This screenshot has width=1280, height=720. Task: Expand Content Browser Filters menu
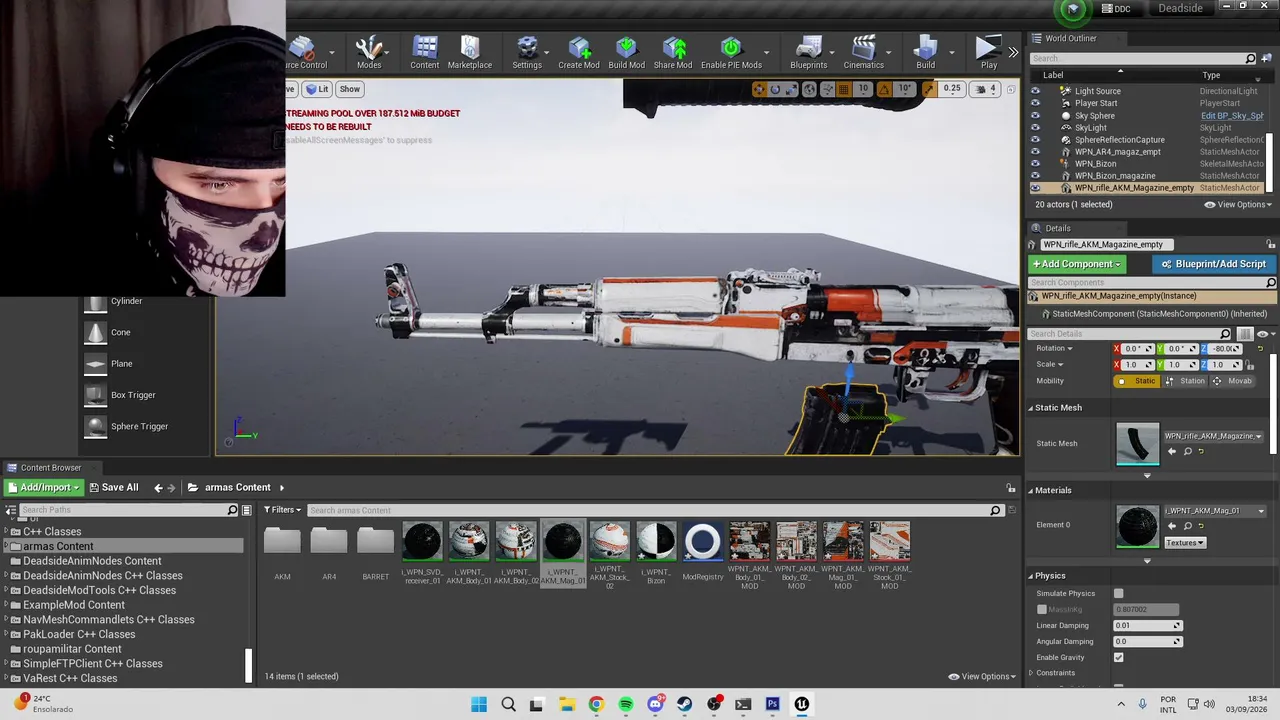tap(280, 510)
